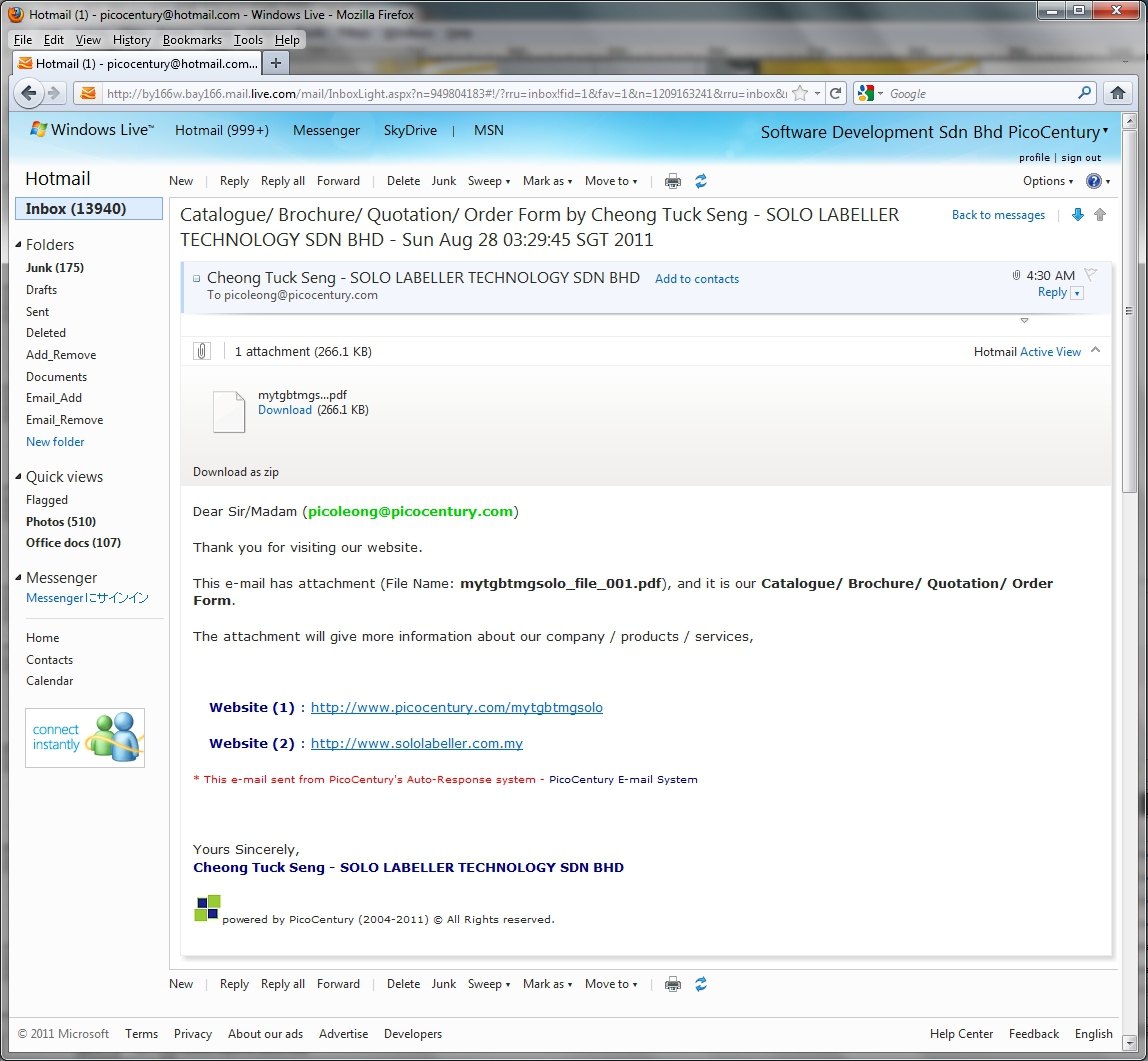Click the Windows Live logo
The image size is (1148, 1061).
point(92,130)
